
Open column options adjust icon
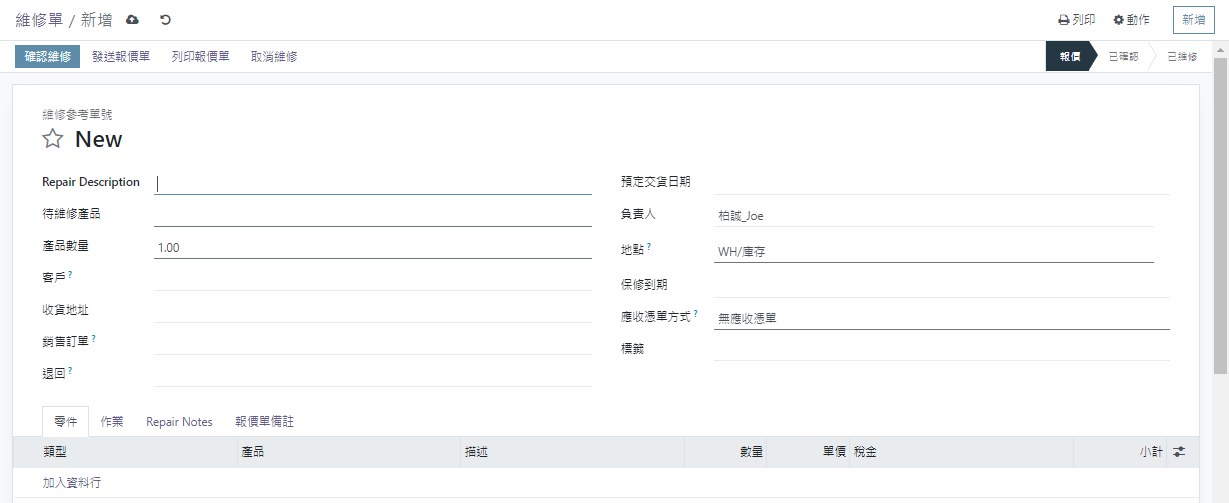[1179, 452]
